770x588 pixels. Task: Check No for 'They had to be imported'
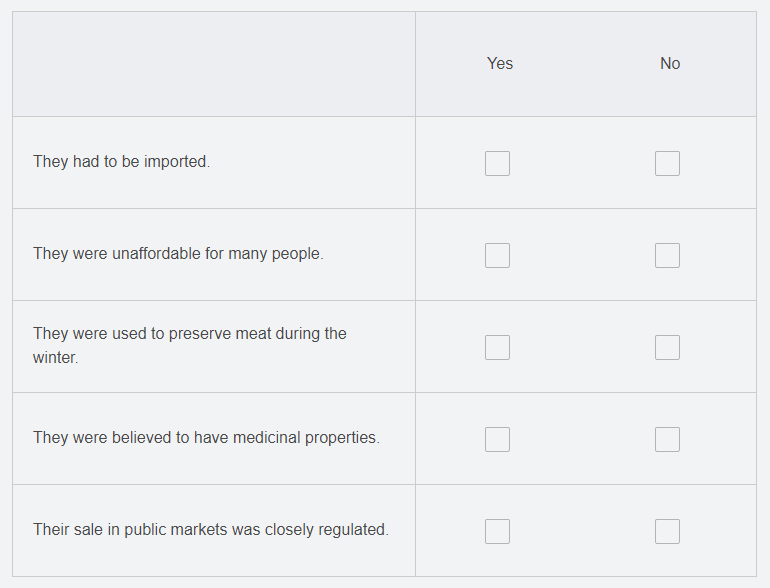point(667,163)
